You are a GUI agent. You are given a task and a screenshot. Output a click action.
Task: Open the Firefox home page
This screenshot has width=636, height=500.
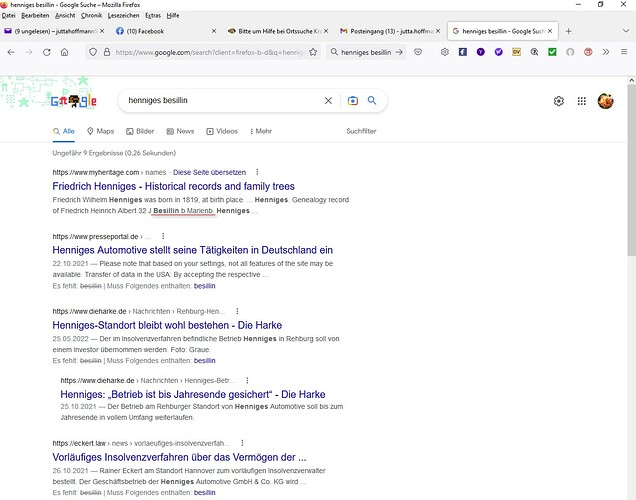tap(64, 52)
